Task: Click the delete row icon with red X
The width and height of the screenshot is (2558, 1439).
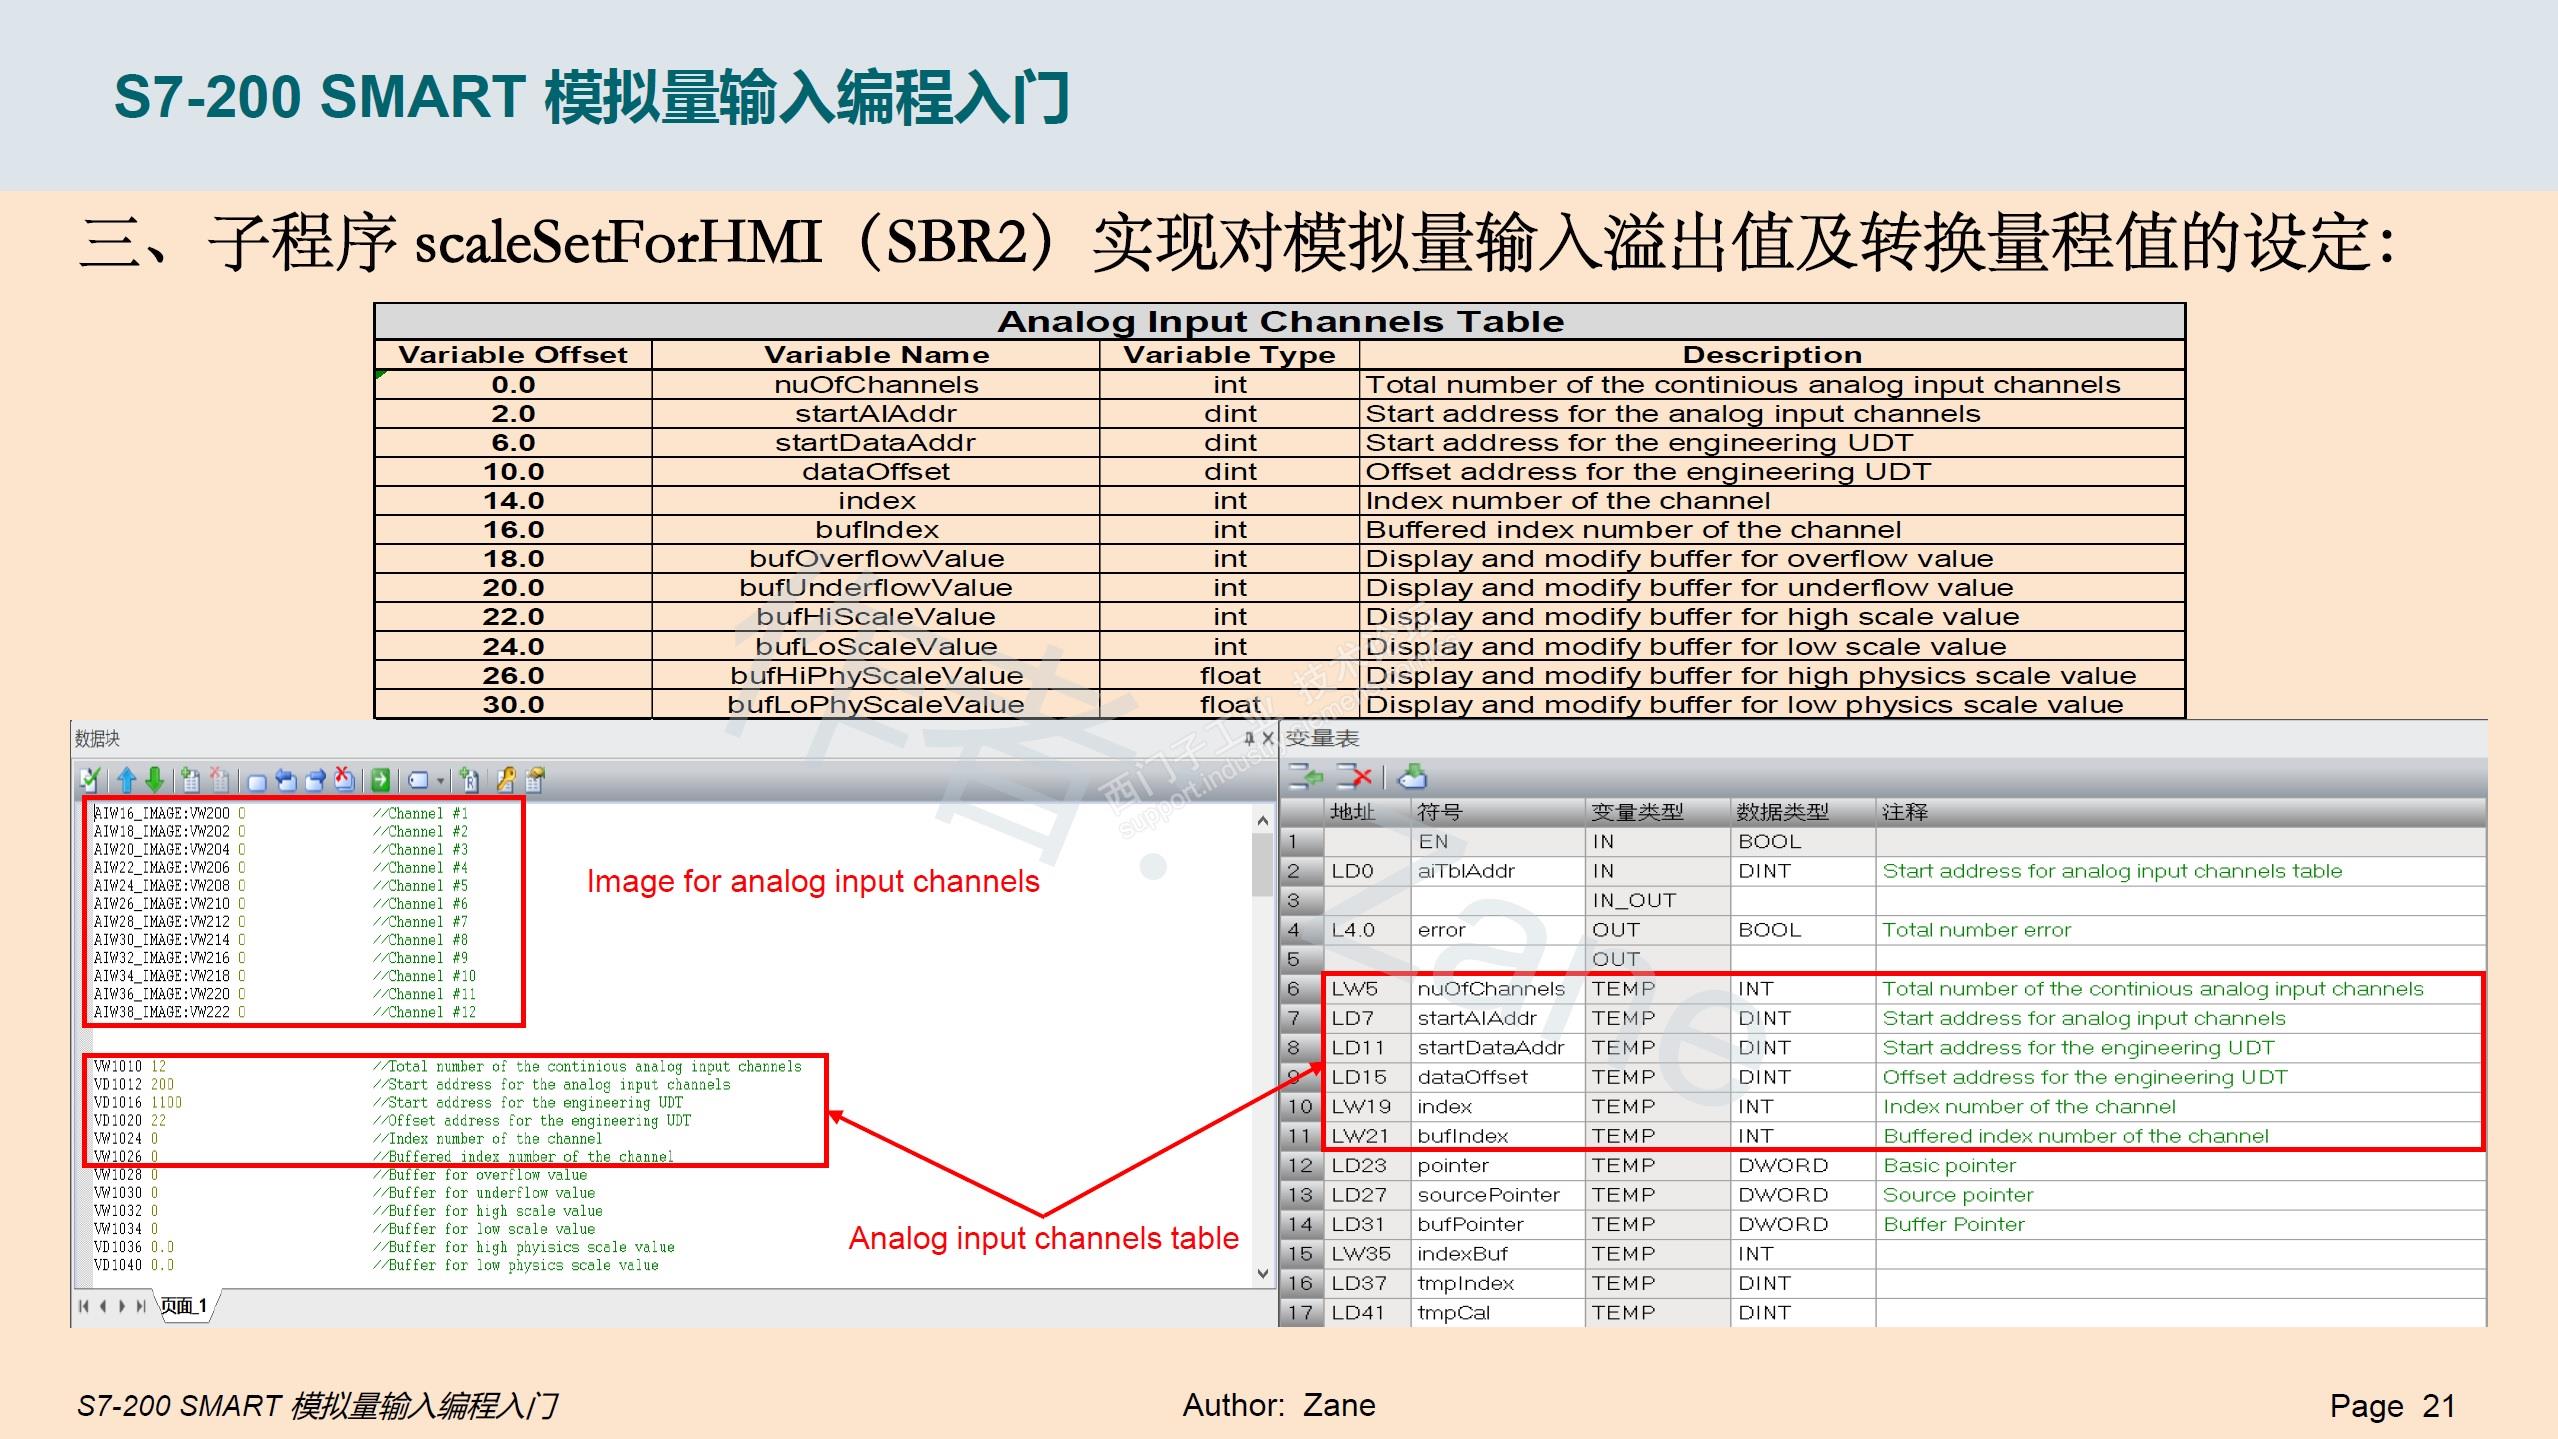Action: point(1354,776)
